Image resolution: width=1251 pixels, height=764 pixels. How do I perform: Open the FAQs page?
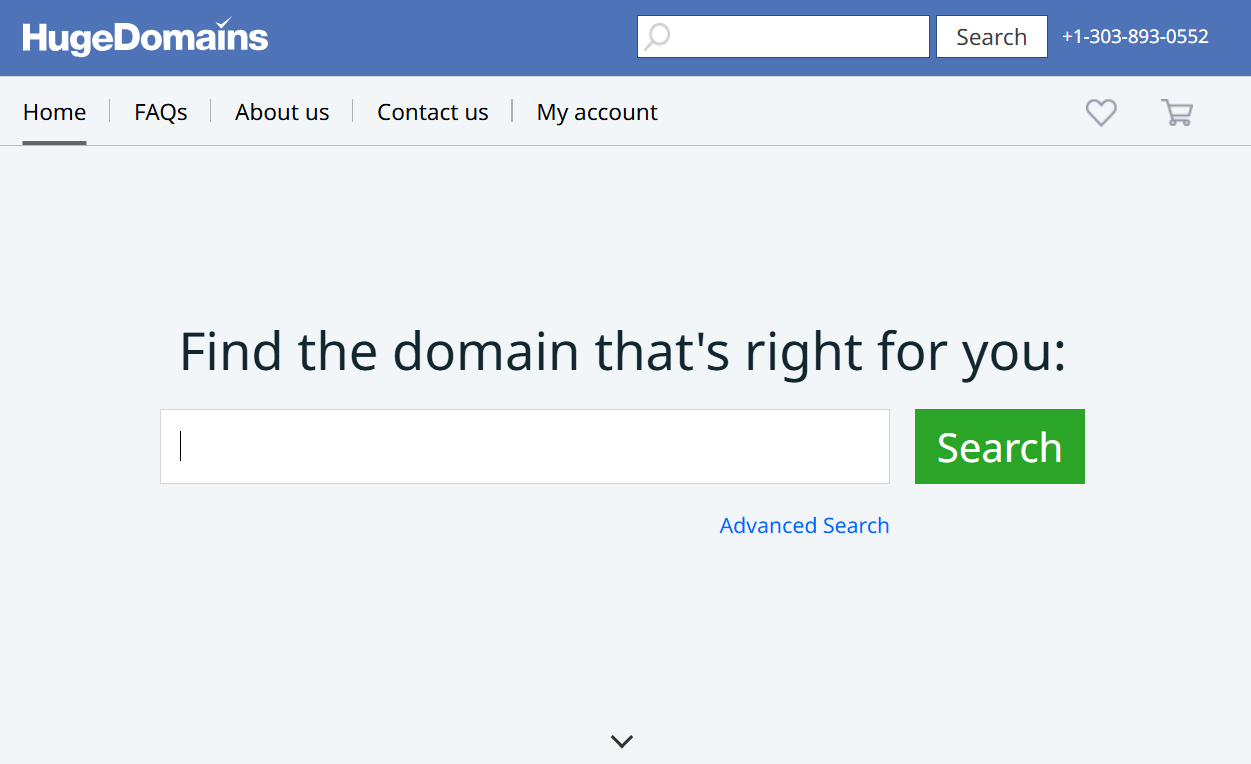[161, 112]
